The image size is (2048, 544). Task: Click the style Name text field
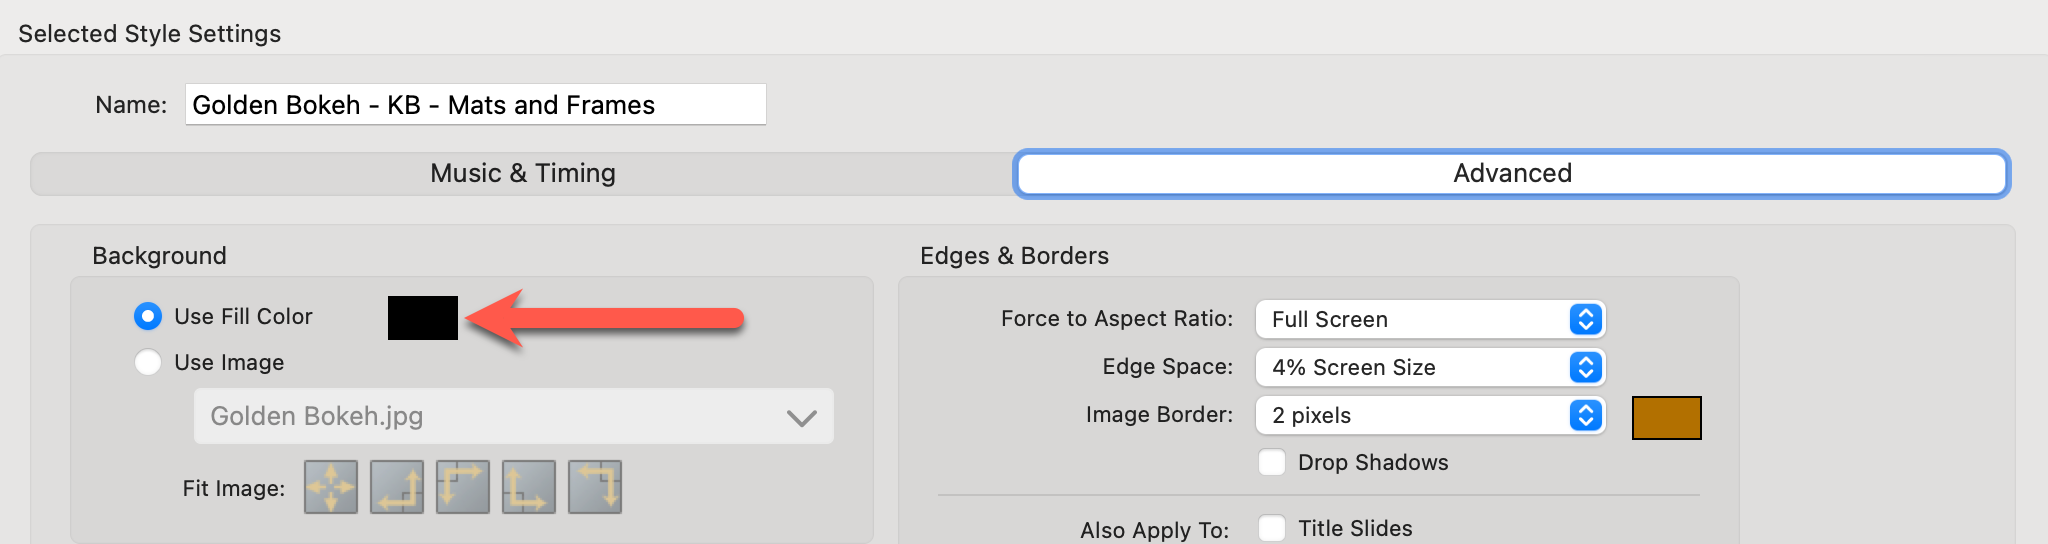(475, 105)
